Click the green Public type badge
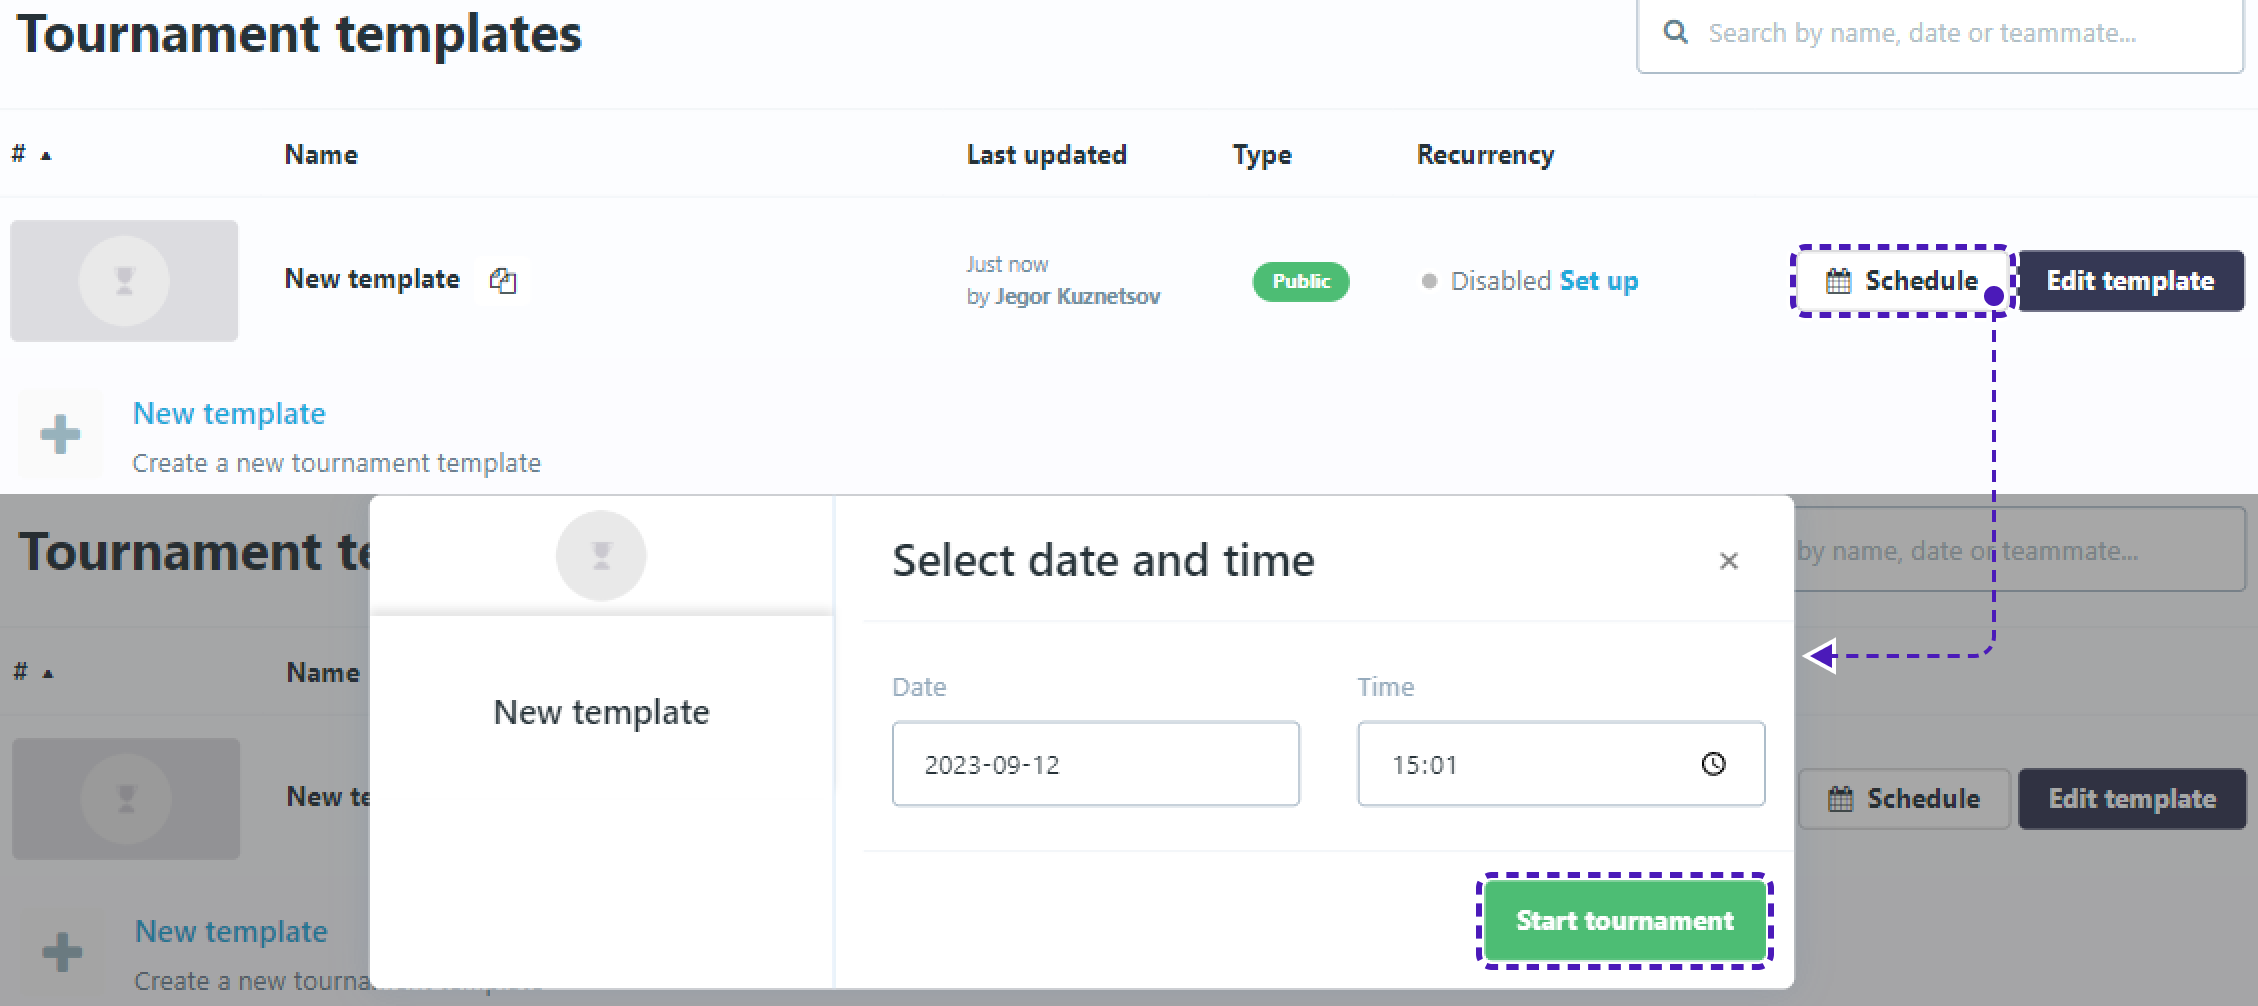 coord(1300,281)
